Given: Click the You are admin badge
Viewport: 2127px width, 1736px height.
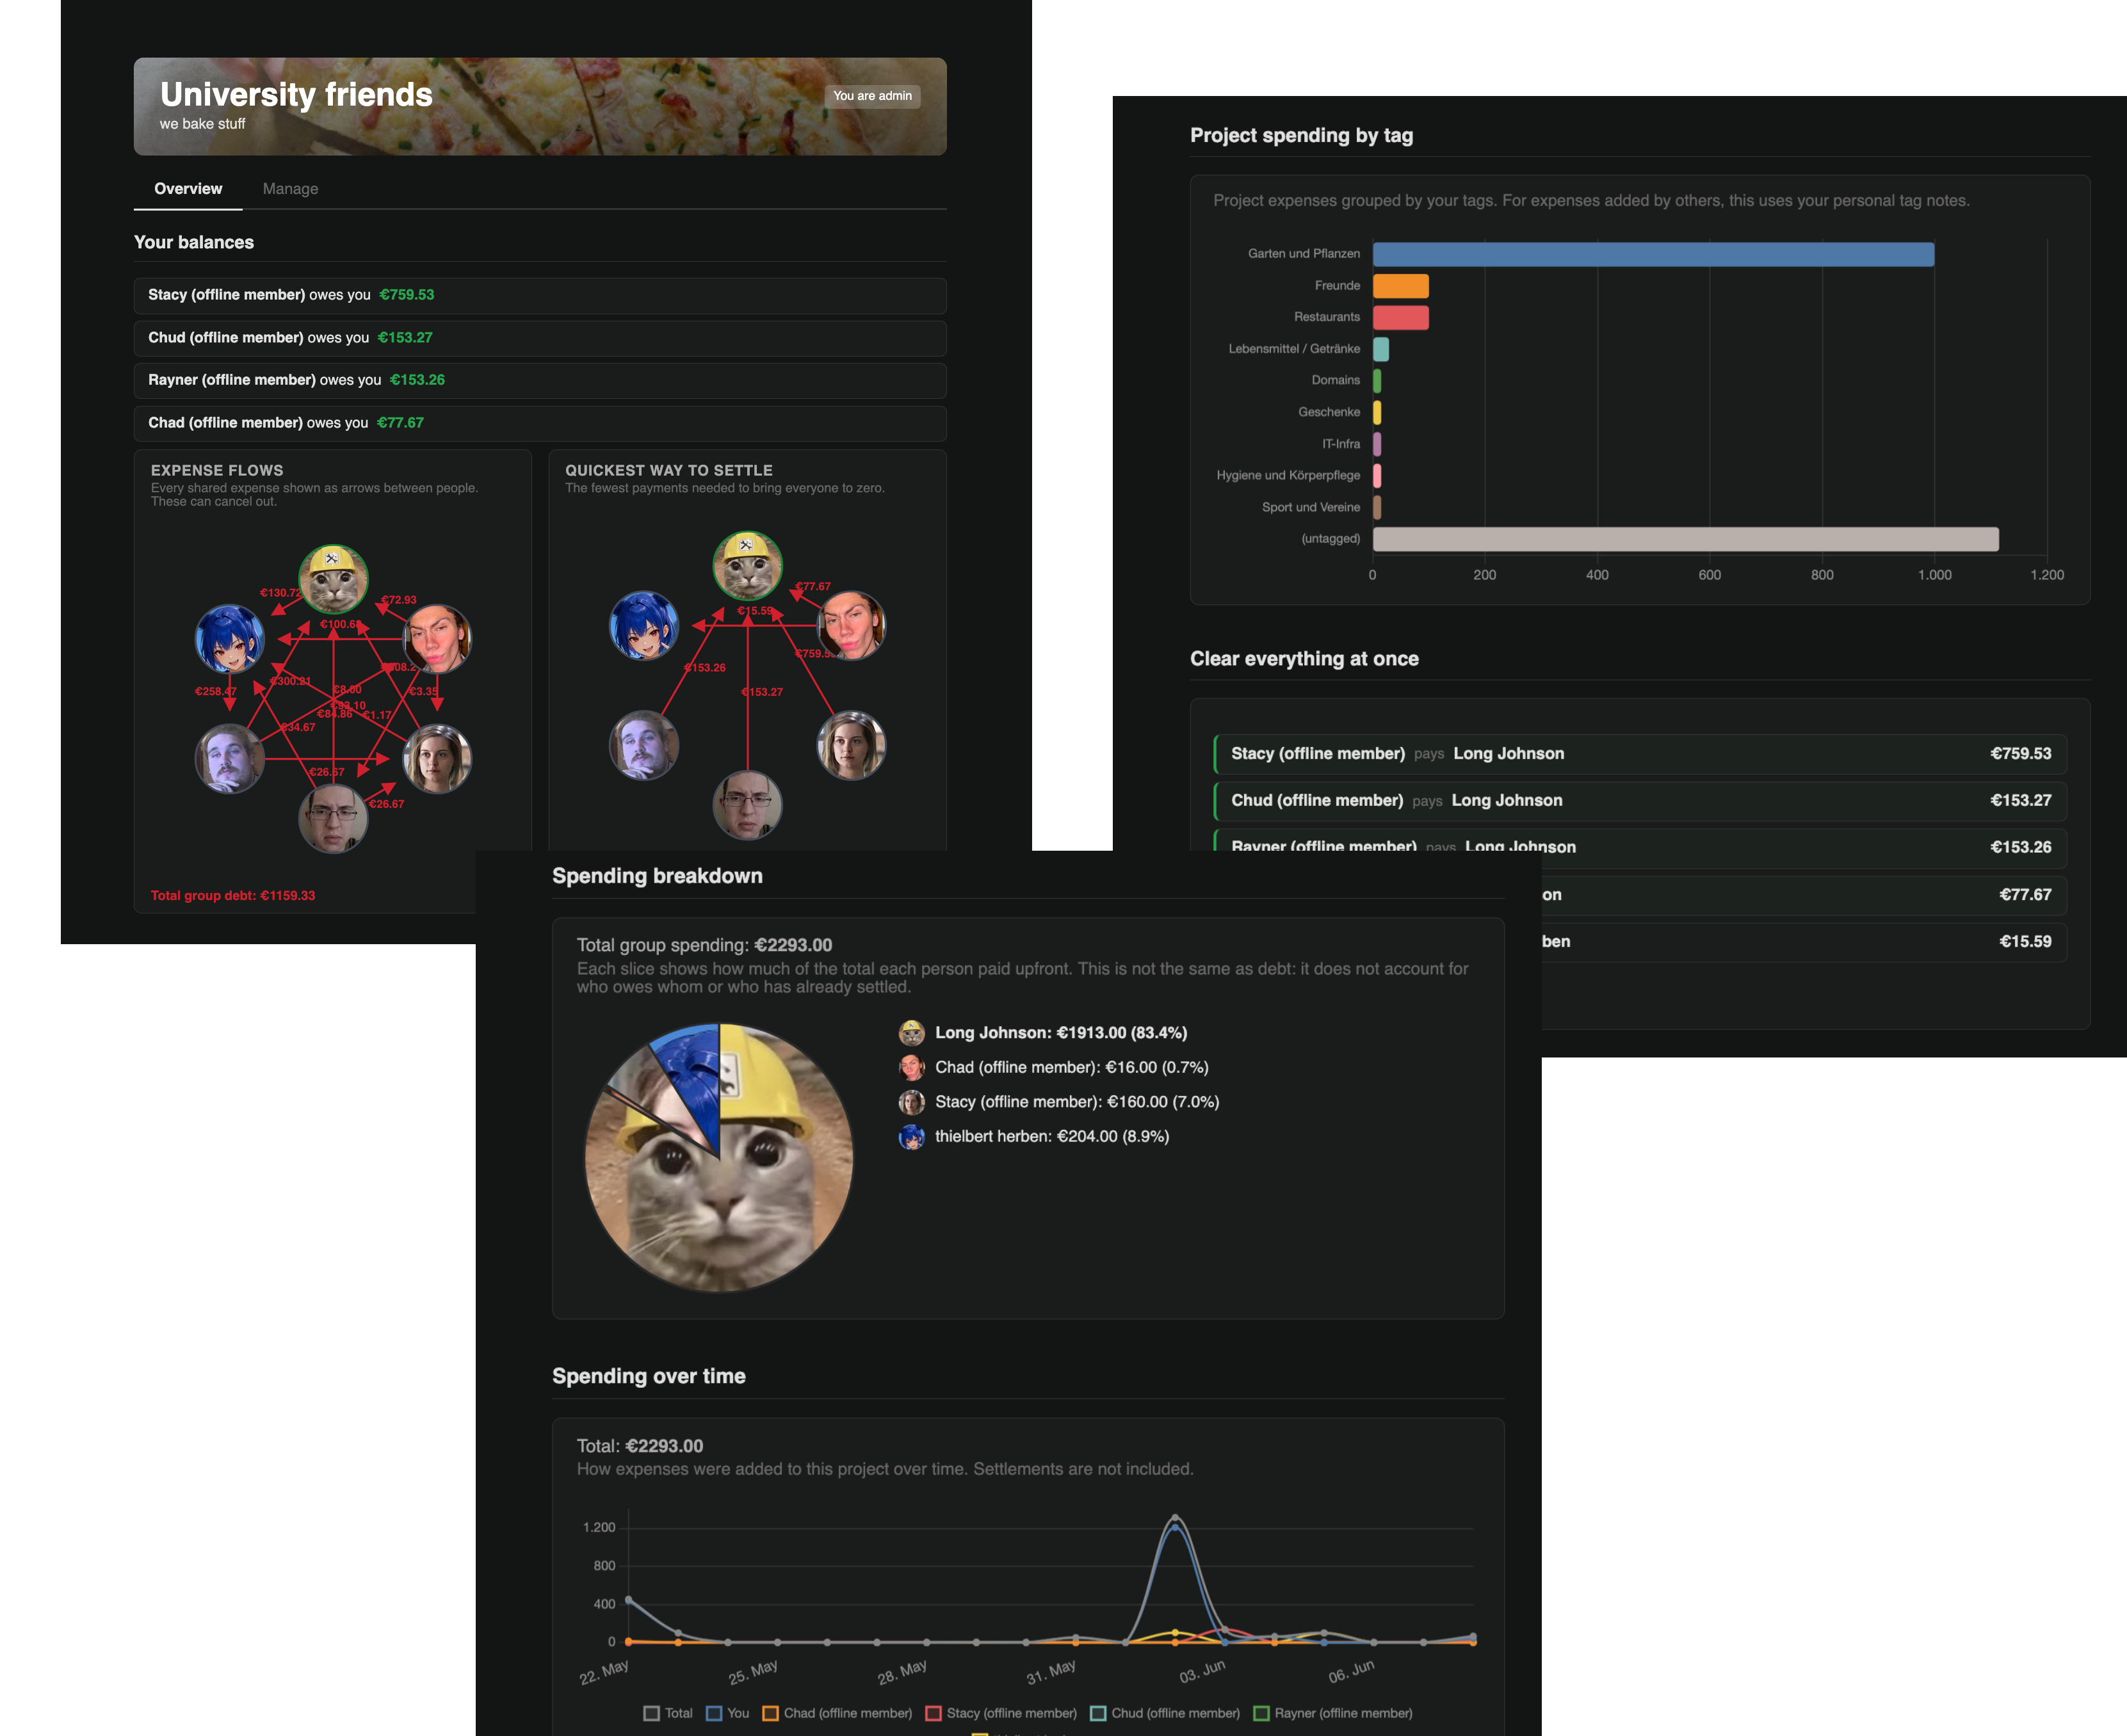Looking at the screenshot, I should pos(872,96).
